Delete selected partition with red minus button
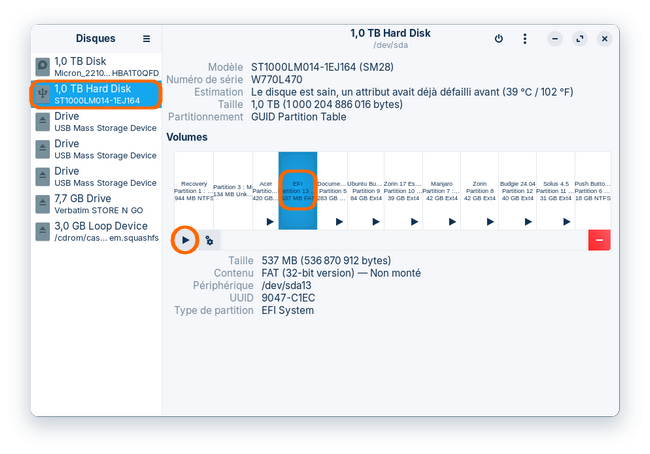This screenshot has height=454, width=650. pyautogui.click(x=600, y=241)
